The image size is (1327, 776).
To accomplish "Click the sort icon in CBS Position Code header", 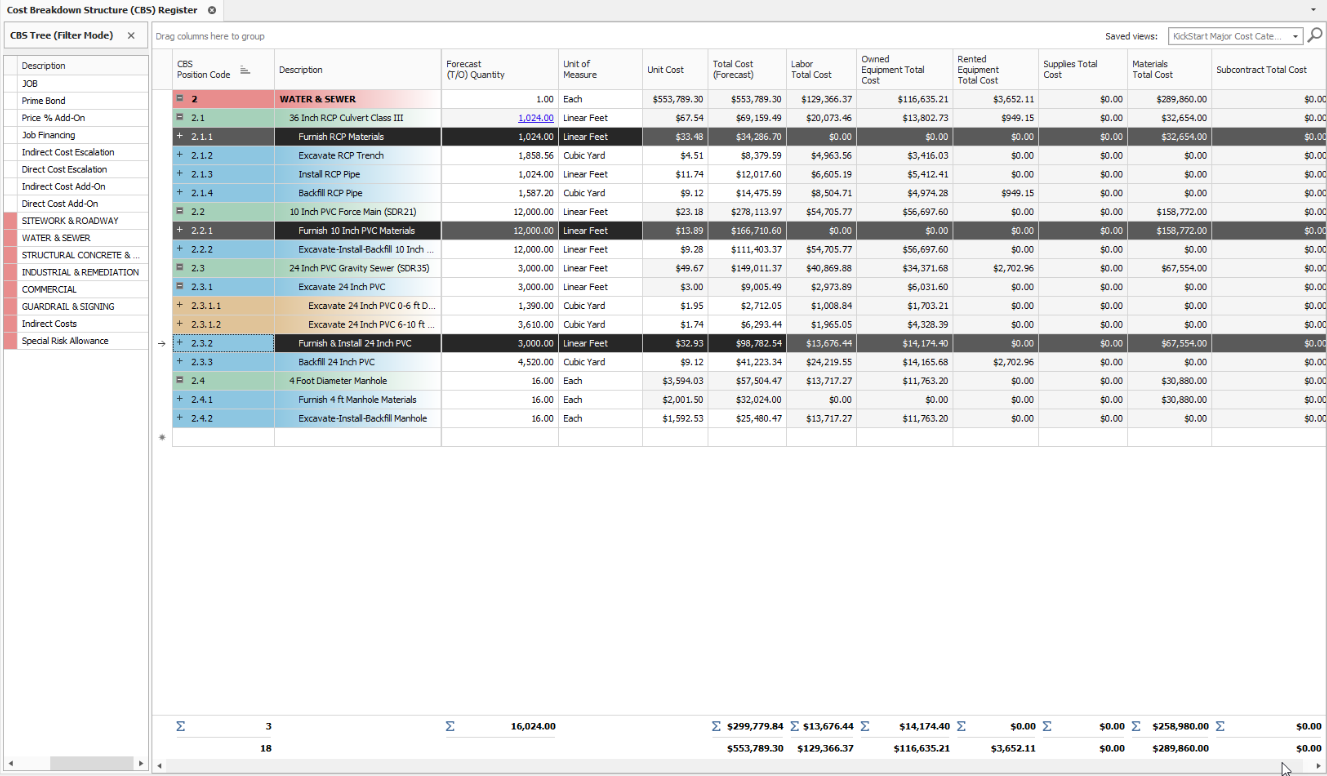I will click(245, 70).
